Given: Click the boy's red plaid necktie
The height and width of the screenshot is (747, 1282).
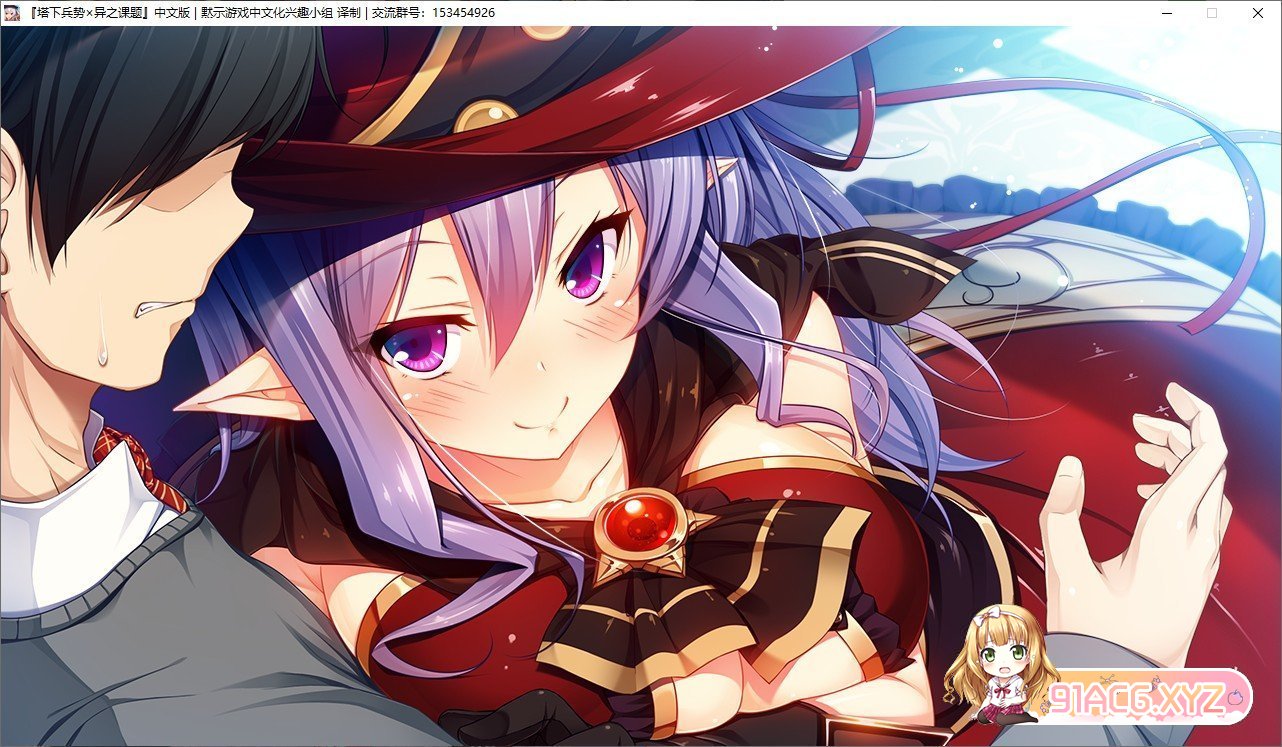Looking at the screenshot, I should [140, 466].
